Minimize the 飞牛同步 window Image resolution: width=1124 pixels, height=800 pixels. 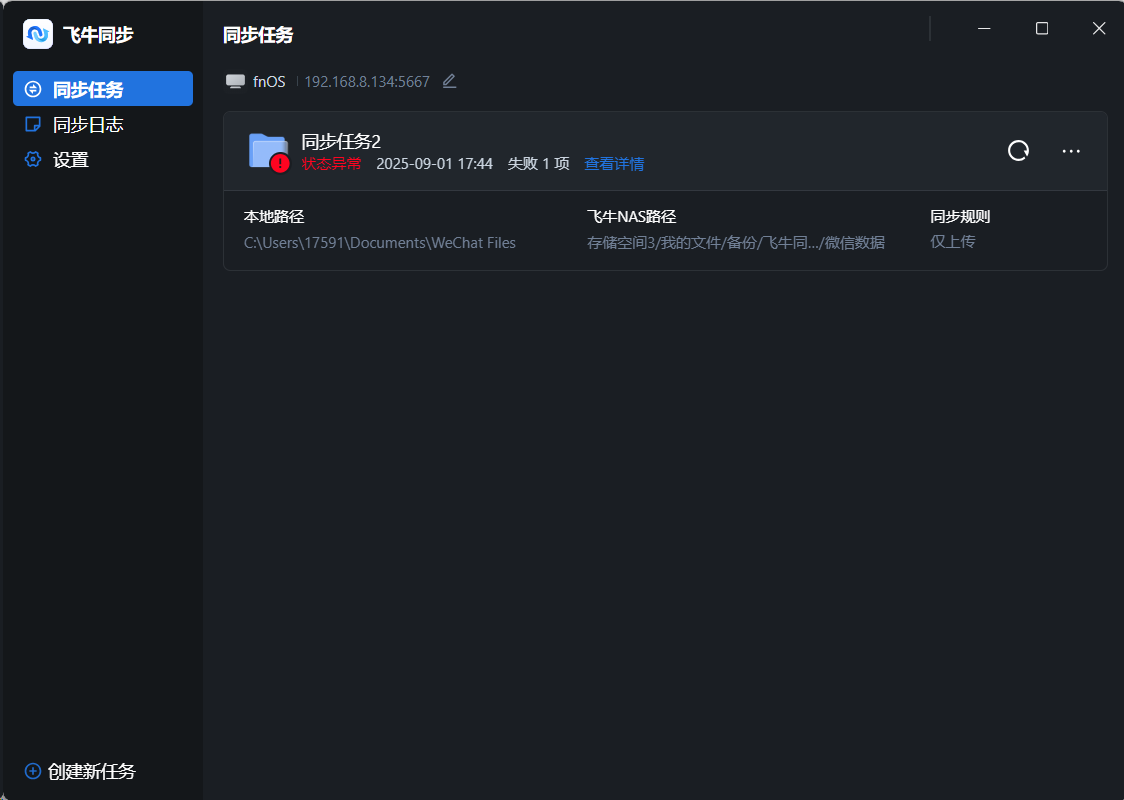tap(984, 29)
